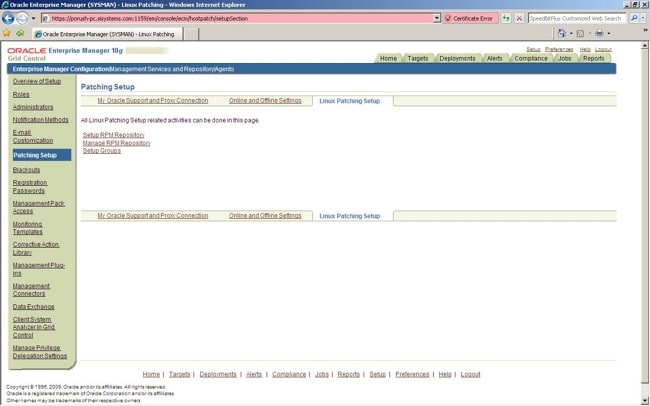Open the Home tab in Grid Control
The image size is (650, 406).
point(388,58)
